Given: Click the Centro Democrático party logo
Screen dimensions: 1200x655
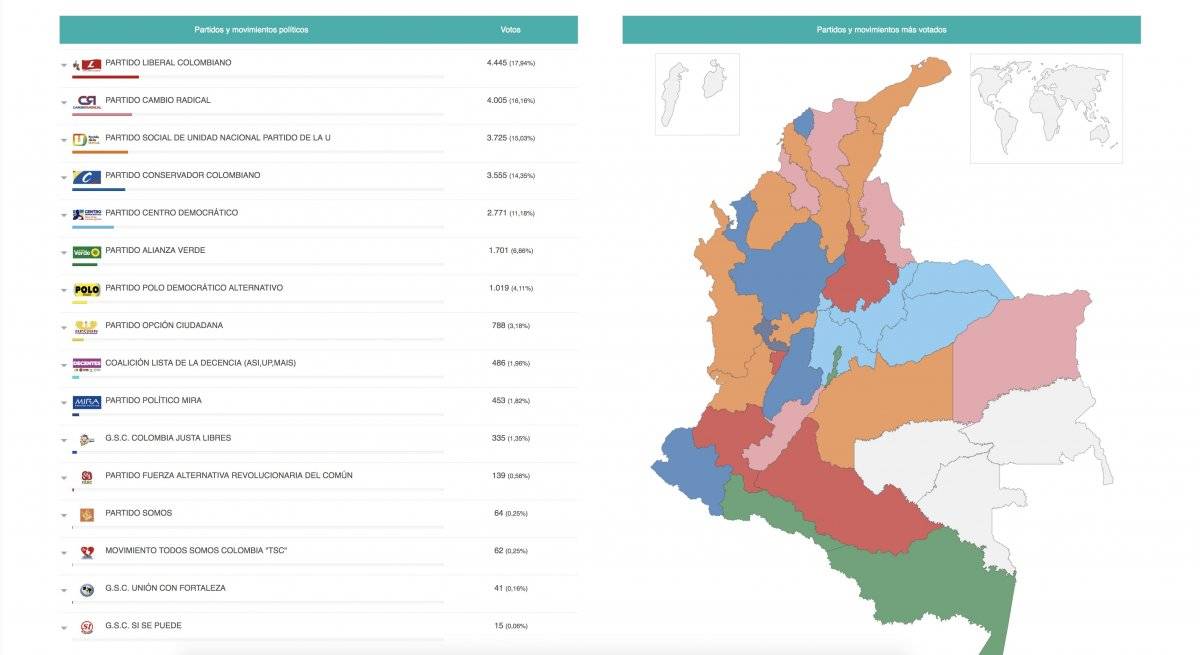Looking at the screenshot, I should [x=87, y=214].
